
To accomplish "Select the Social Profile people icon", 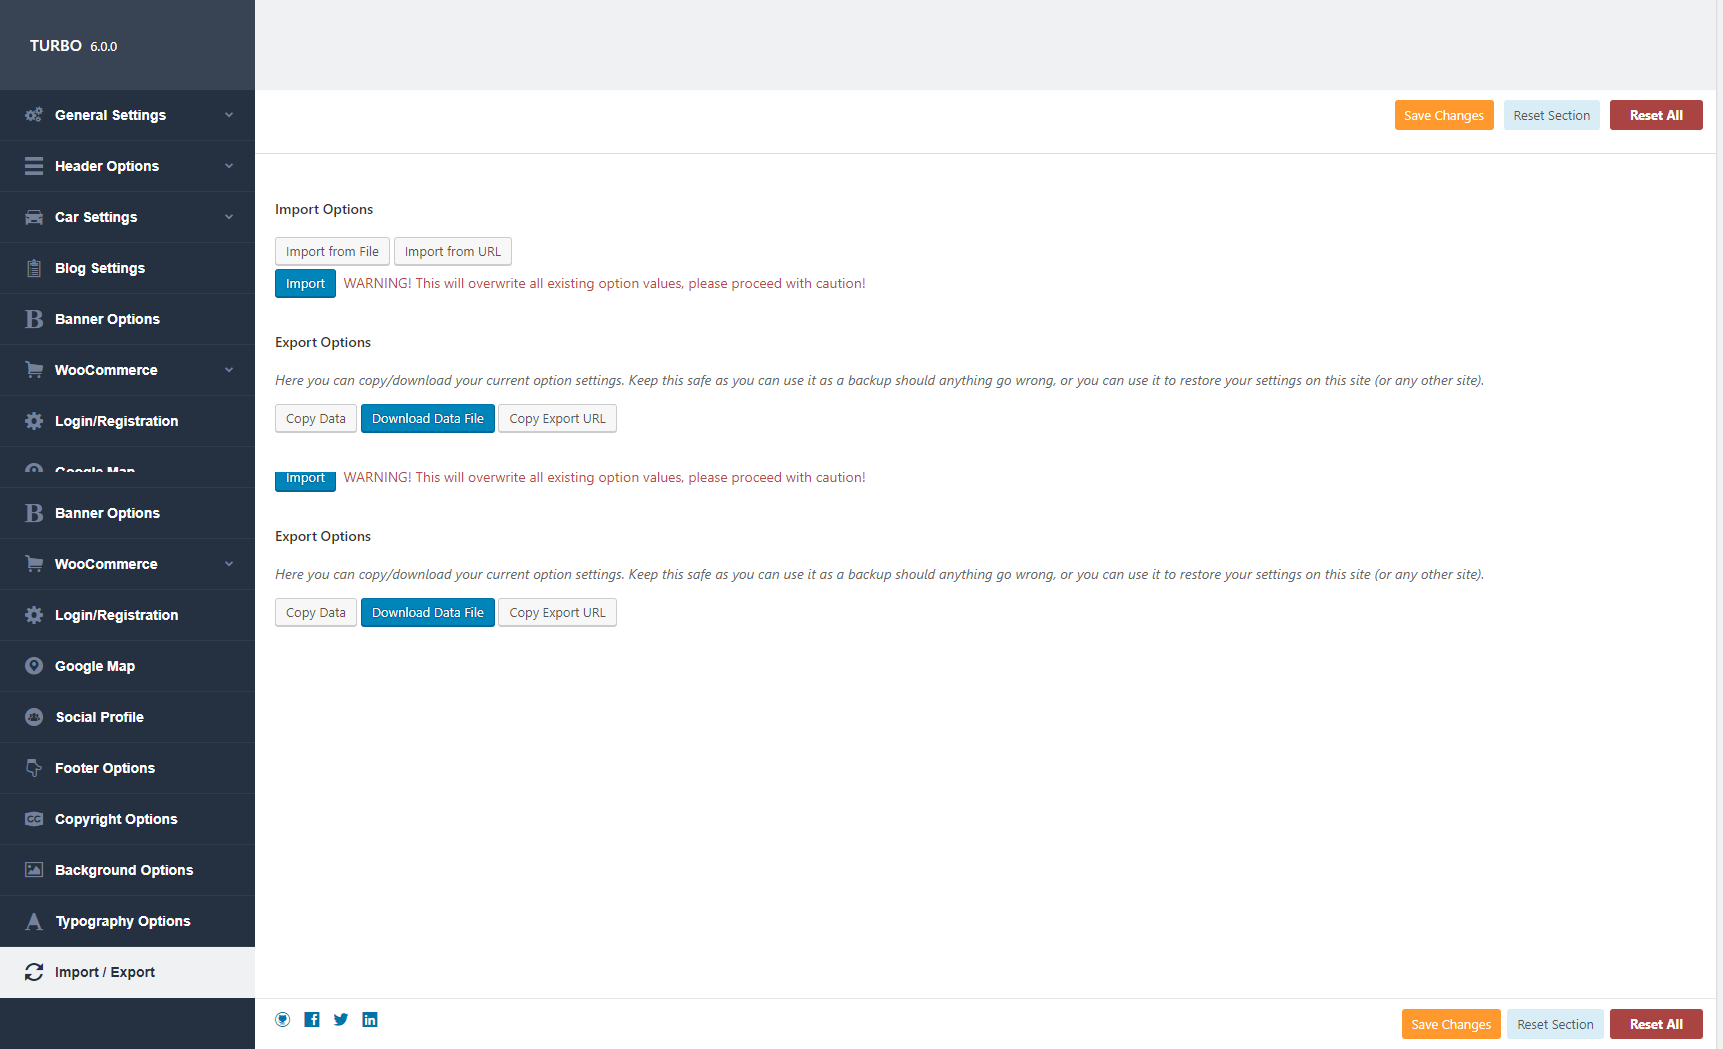I will coord(34,717).
